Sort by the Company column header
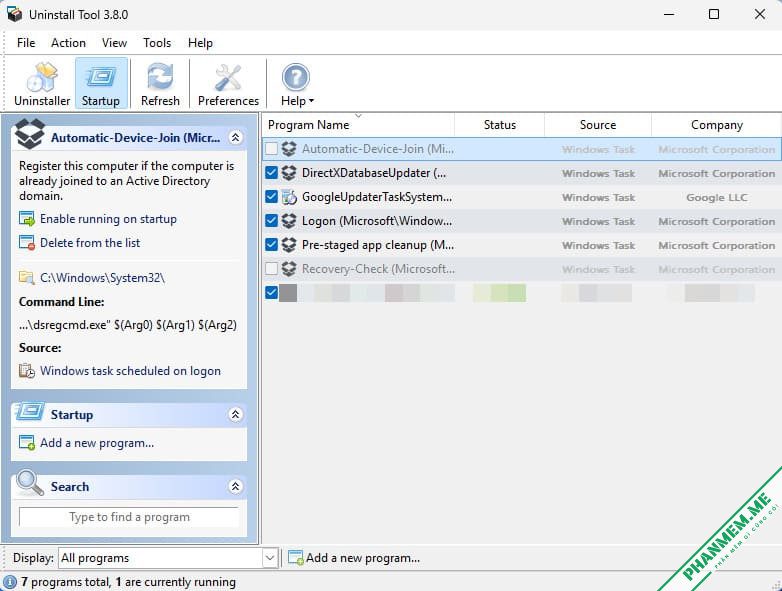Image resolution: width=782 pixels, height=591 pixels. (x=716, y=125)
